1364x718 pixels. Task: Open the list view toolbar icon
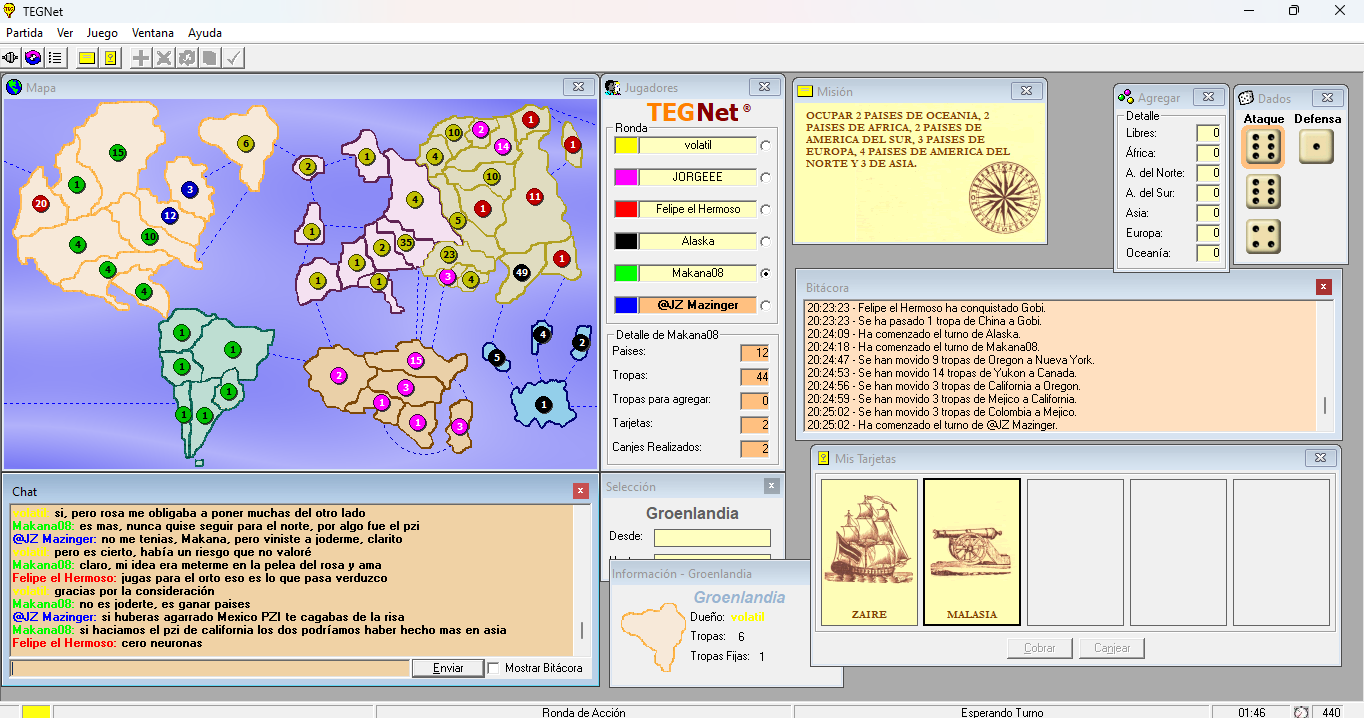pyautogui.click(x=55, y=58)
